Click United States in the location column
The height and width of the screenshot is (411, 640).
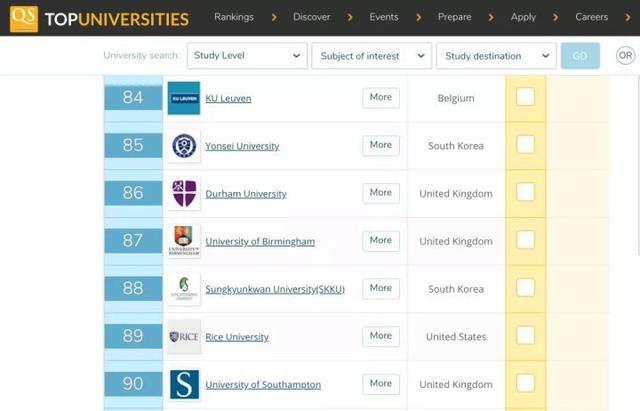pos(456,337)
